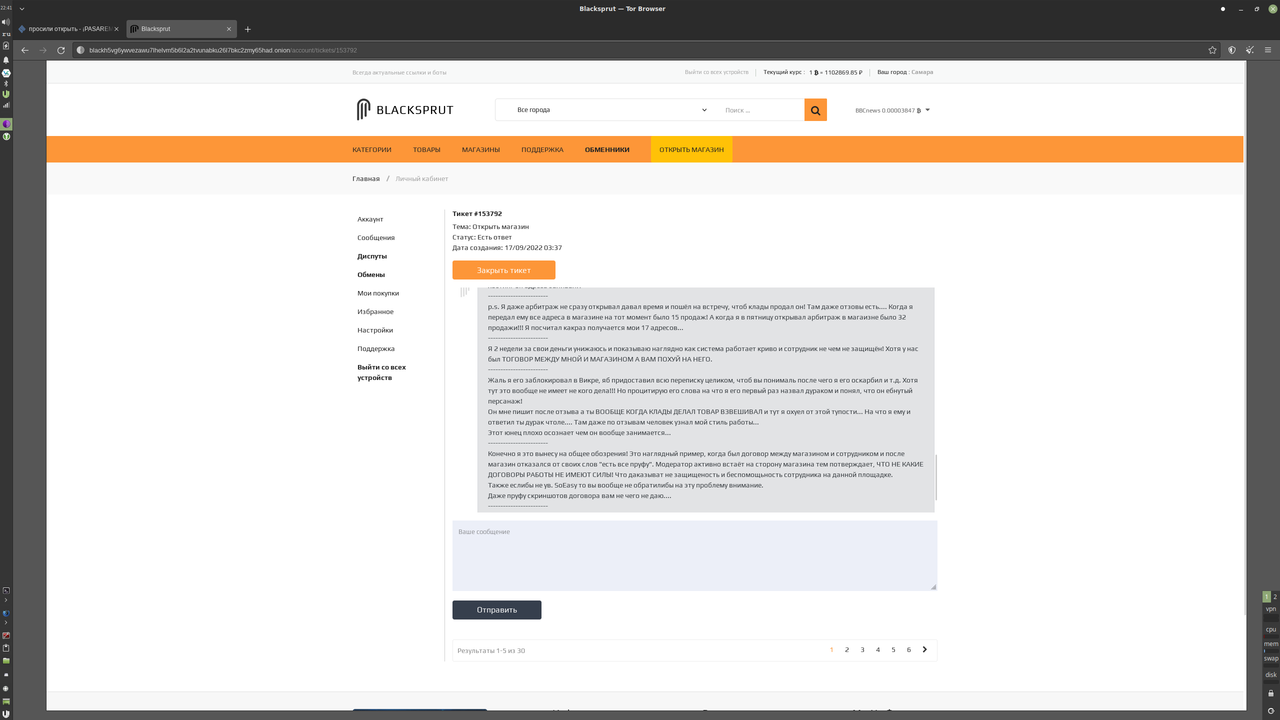Open 'Аккаунт' in the sidebar

(370, 219)
